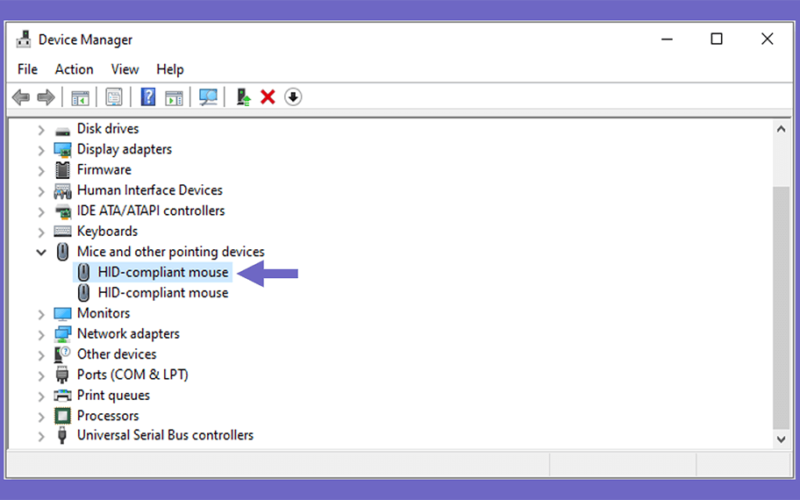
Task: Click the Keyboards category icon
Action: [x=63, y=232]
